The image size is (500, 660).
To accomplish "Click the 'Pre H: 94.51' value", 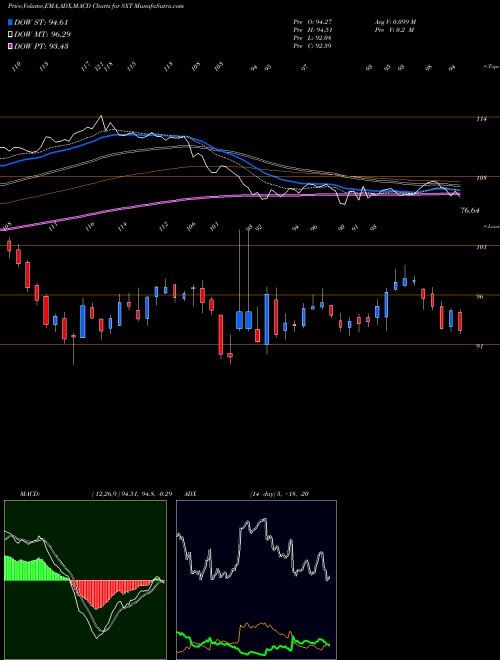I will pyautogui.click(x=313, y=30).
